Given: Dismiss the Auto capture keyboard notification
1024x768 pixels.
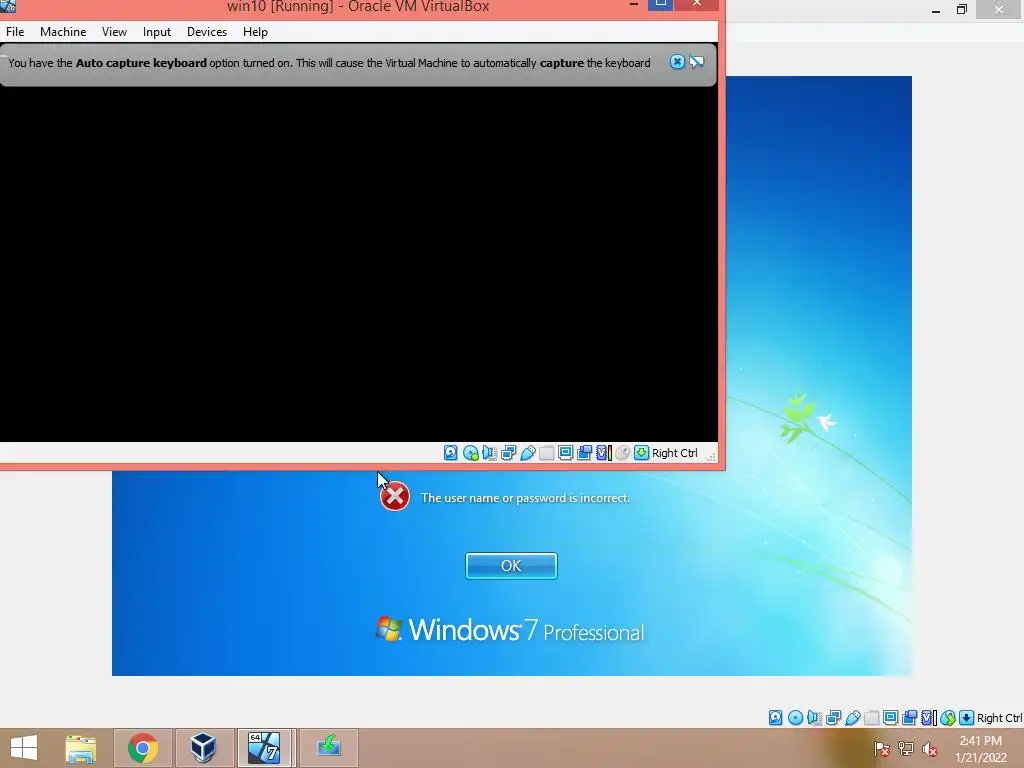Looking at the screenshot, I should click(677, 62).
